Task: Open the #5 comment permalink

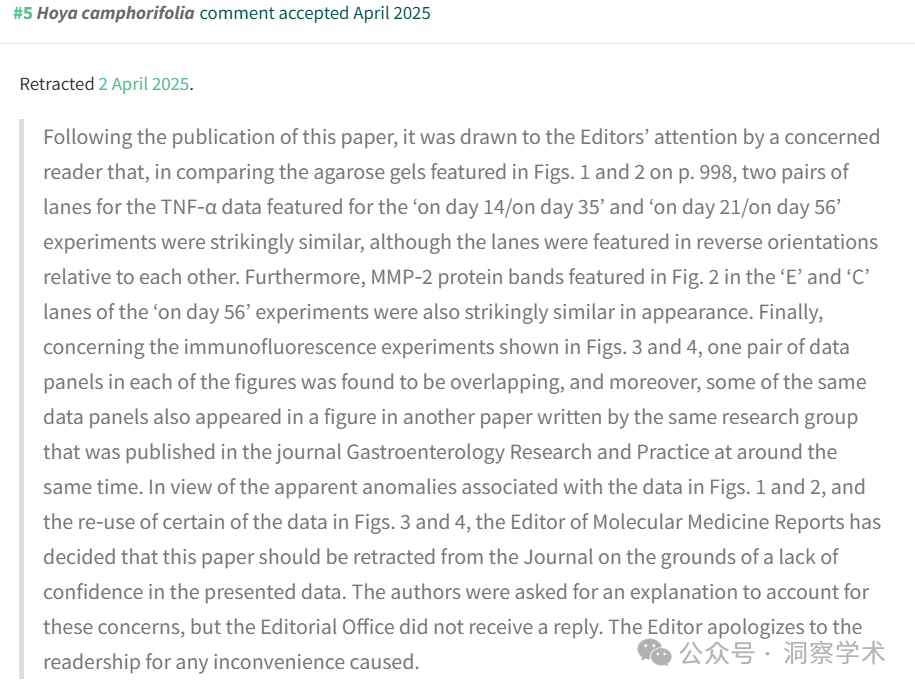Action: pyautogui.click(x=23, y=13)
